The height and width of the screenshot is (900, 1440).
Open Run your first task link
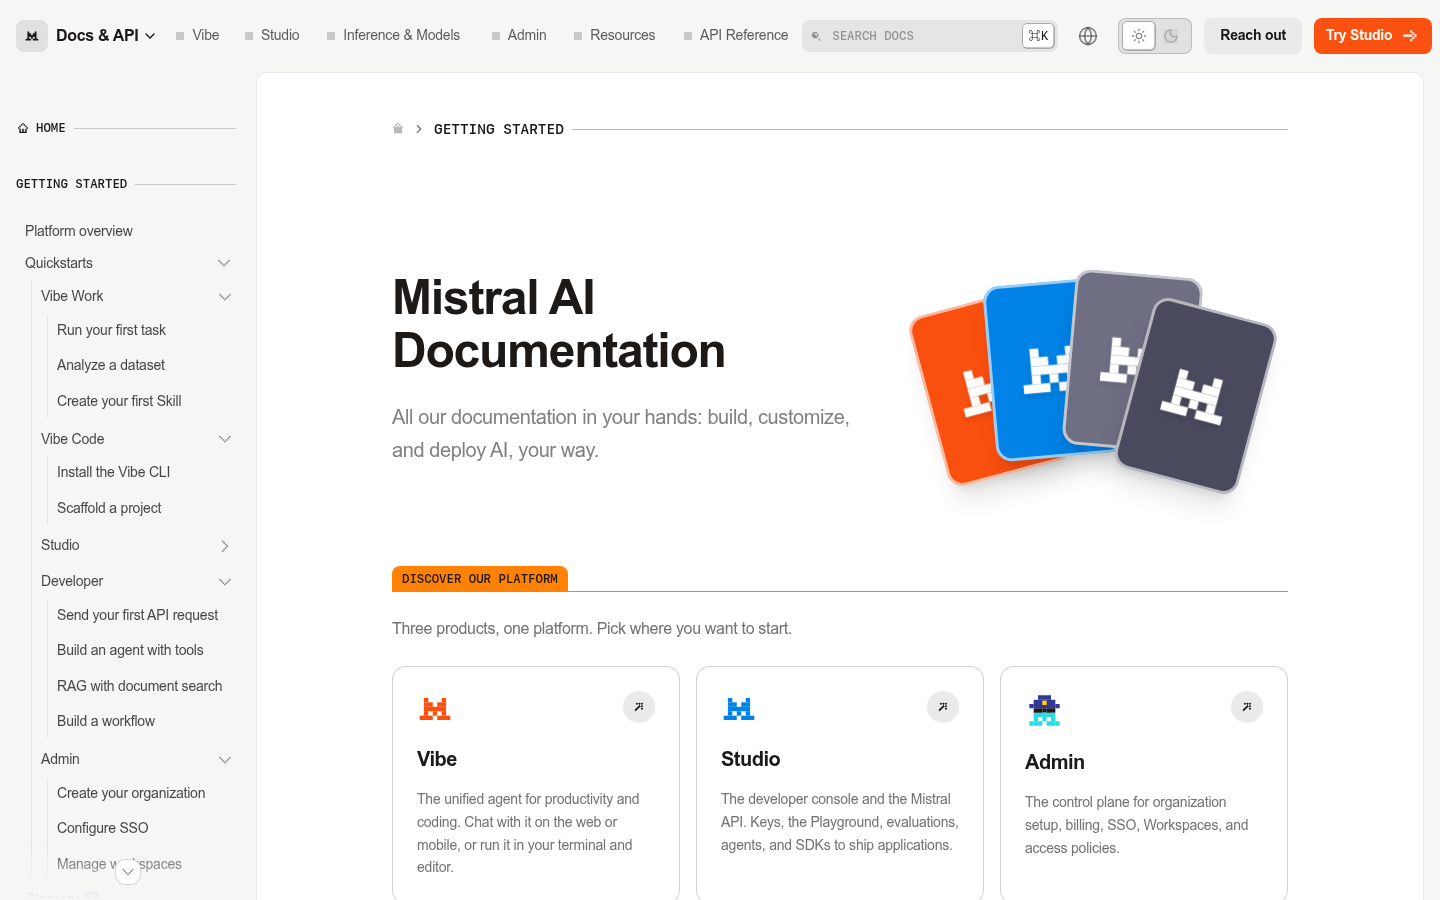click(111, 330)
